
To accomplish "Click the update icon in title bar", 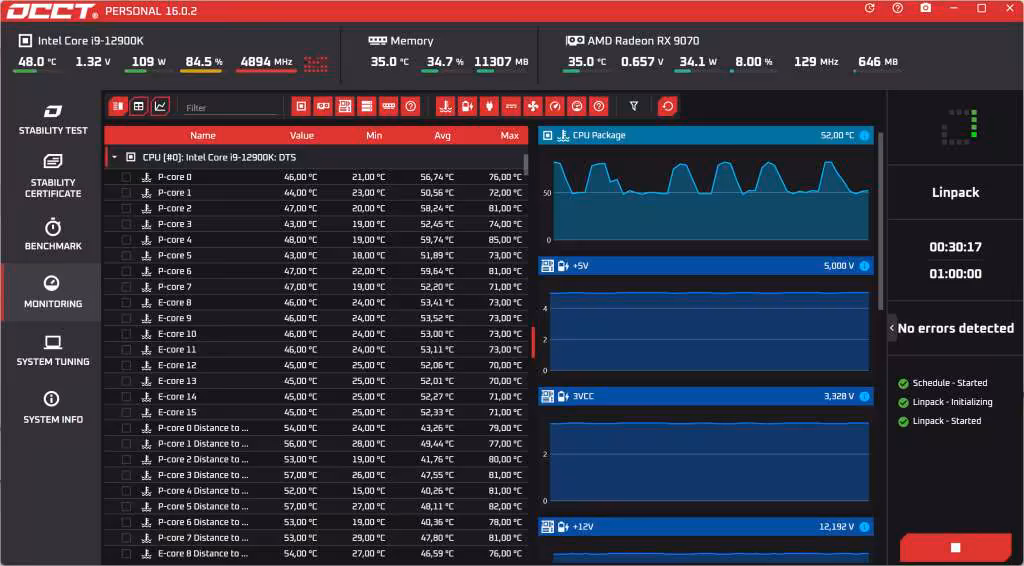I will coord(869,8).
